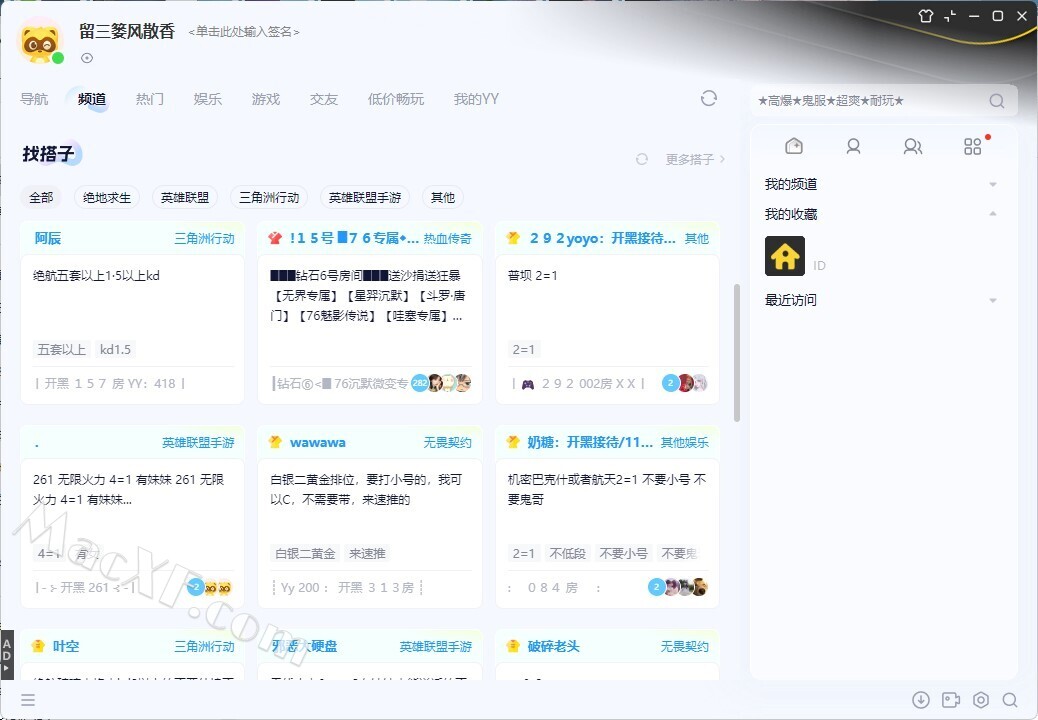
Task: Click the small circle icon below the username
Action: click(x=87, y=58)
